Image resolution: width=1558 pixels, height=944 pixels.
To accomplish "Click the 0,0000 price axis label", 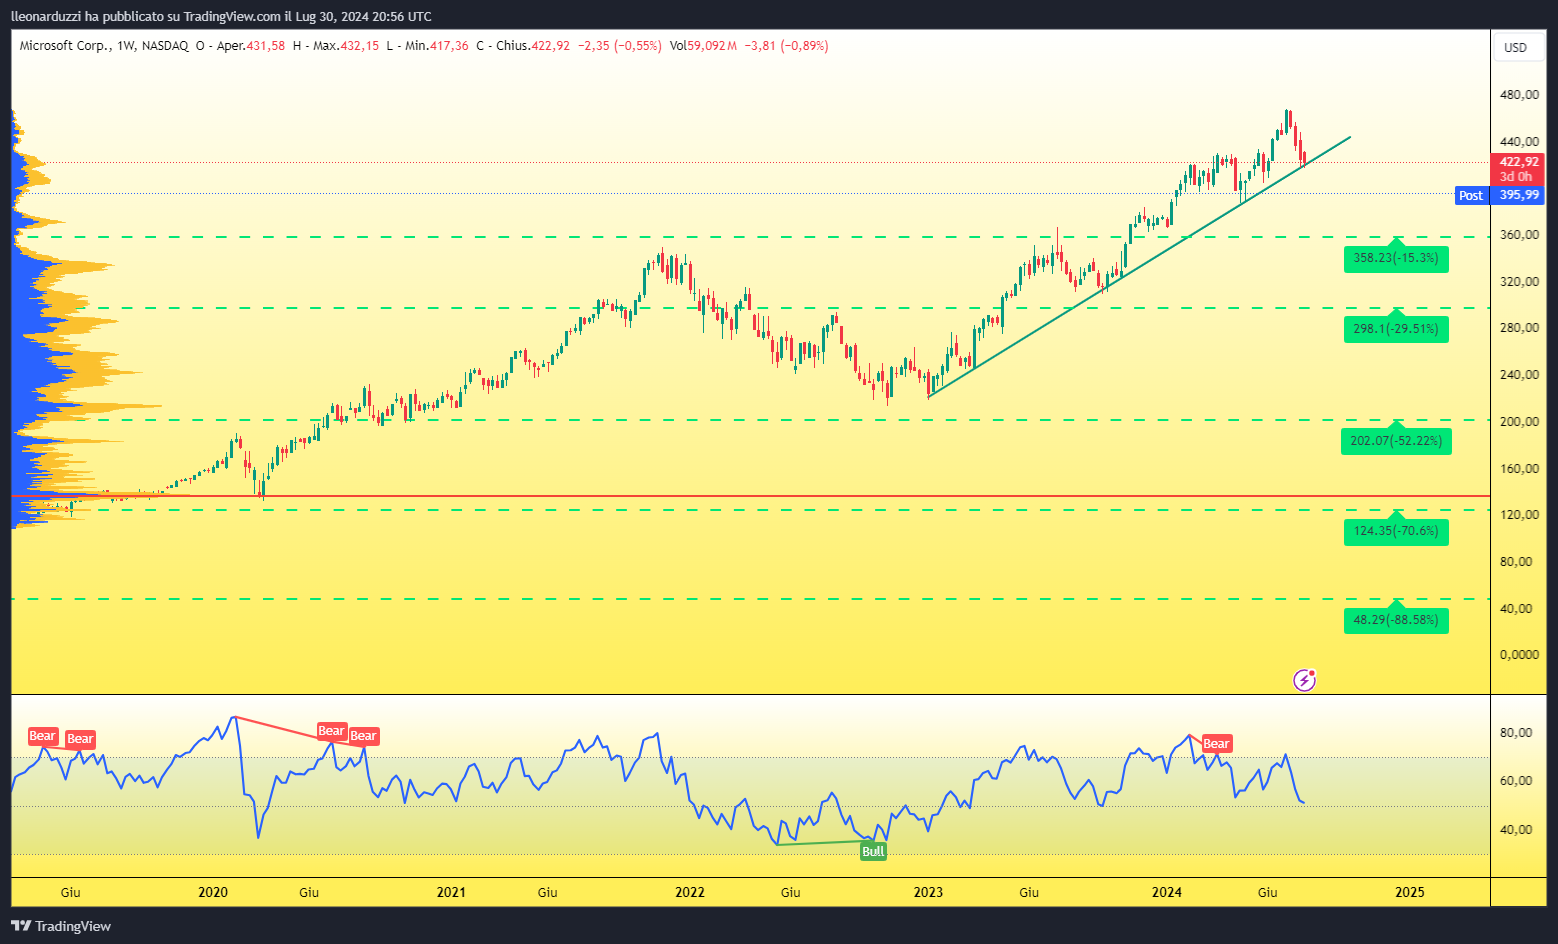I will coord(1519,654).
